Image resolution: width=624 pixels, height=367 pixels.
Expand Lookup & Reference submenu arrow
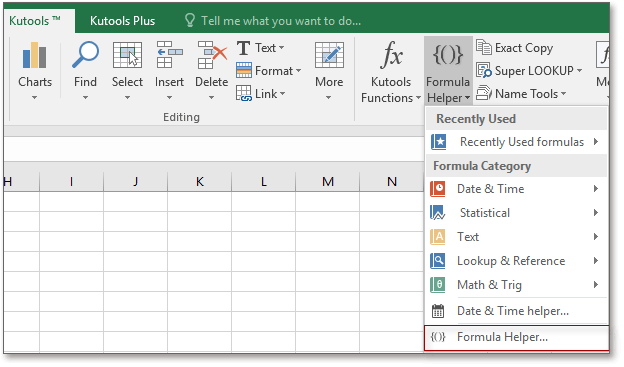[x=596, y=261]
